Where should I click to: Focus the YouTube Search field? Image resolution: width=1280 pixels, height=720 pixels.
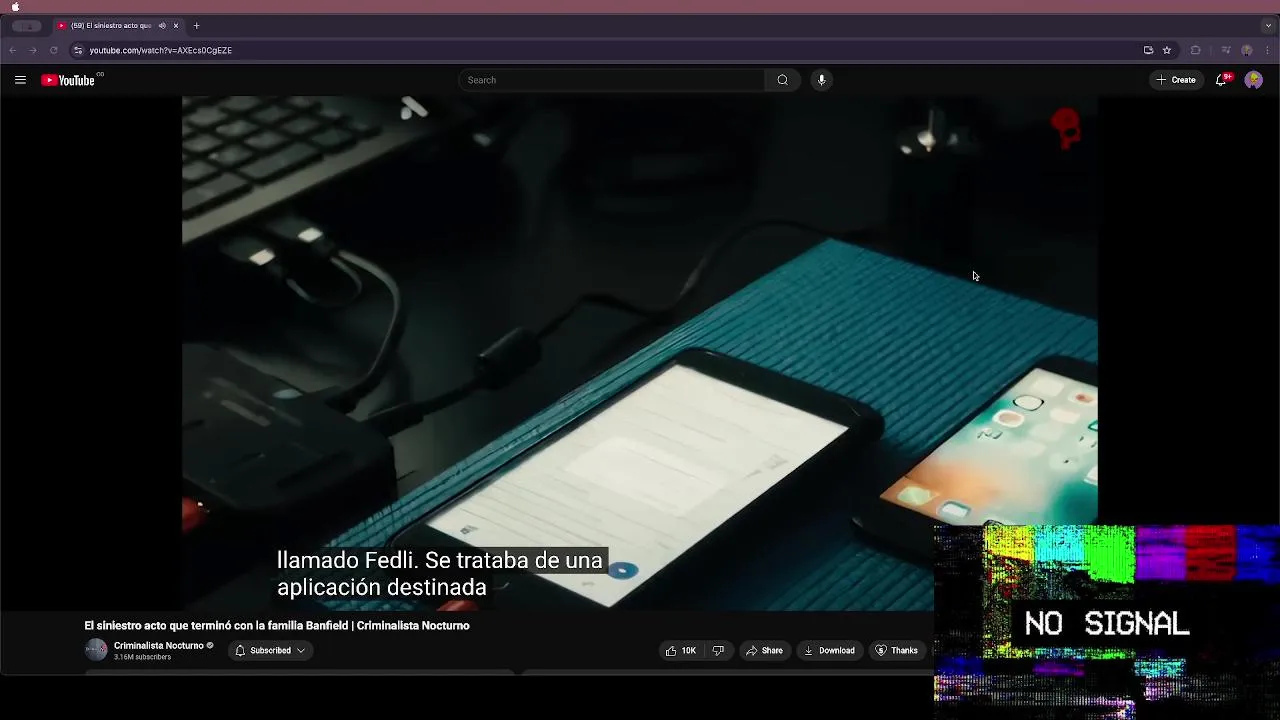pos(611,80)
